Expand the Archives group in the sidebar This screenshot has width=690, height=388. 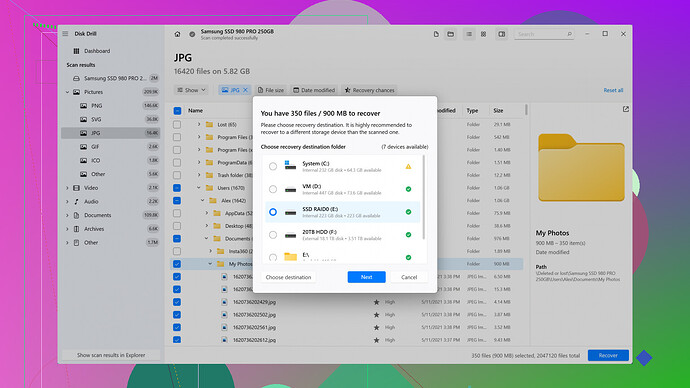[67, 229]
